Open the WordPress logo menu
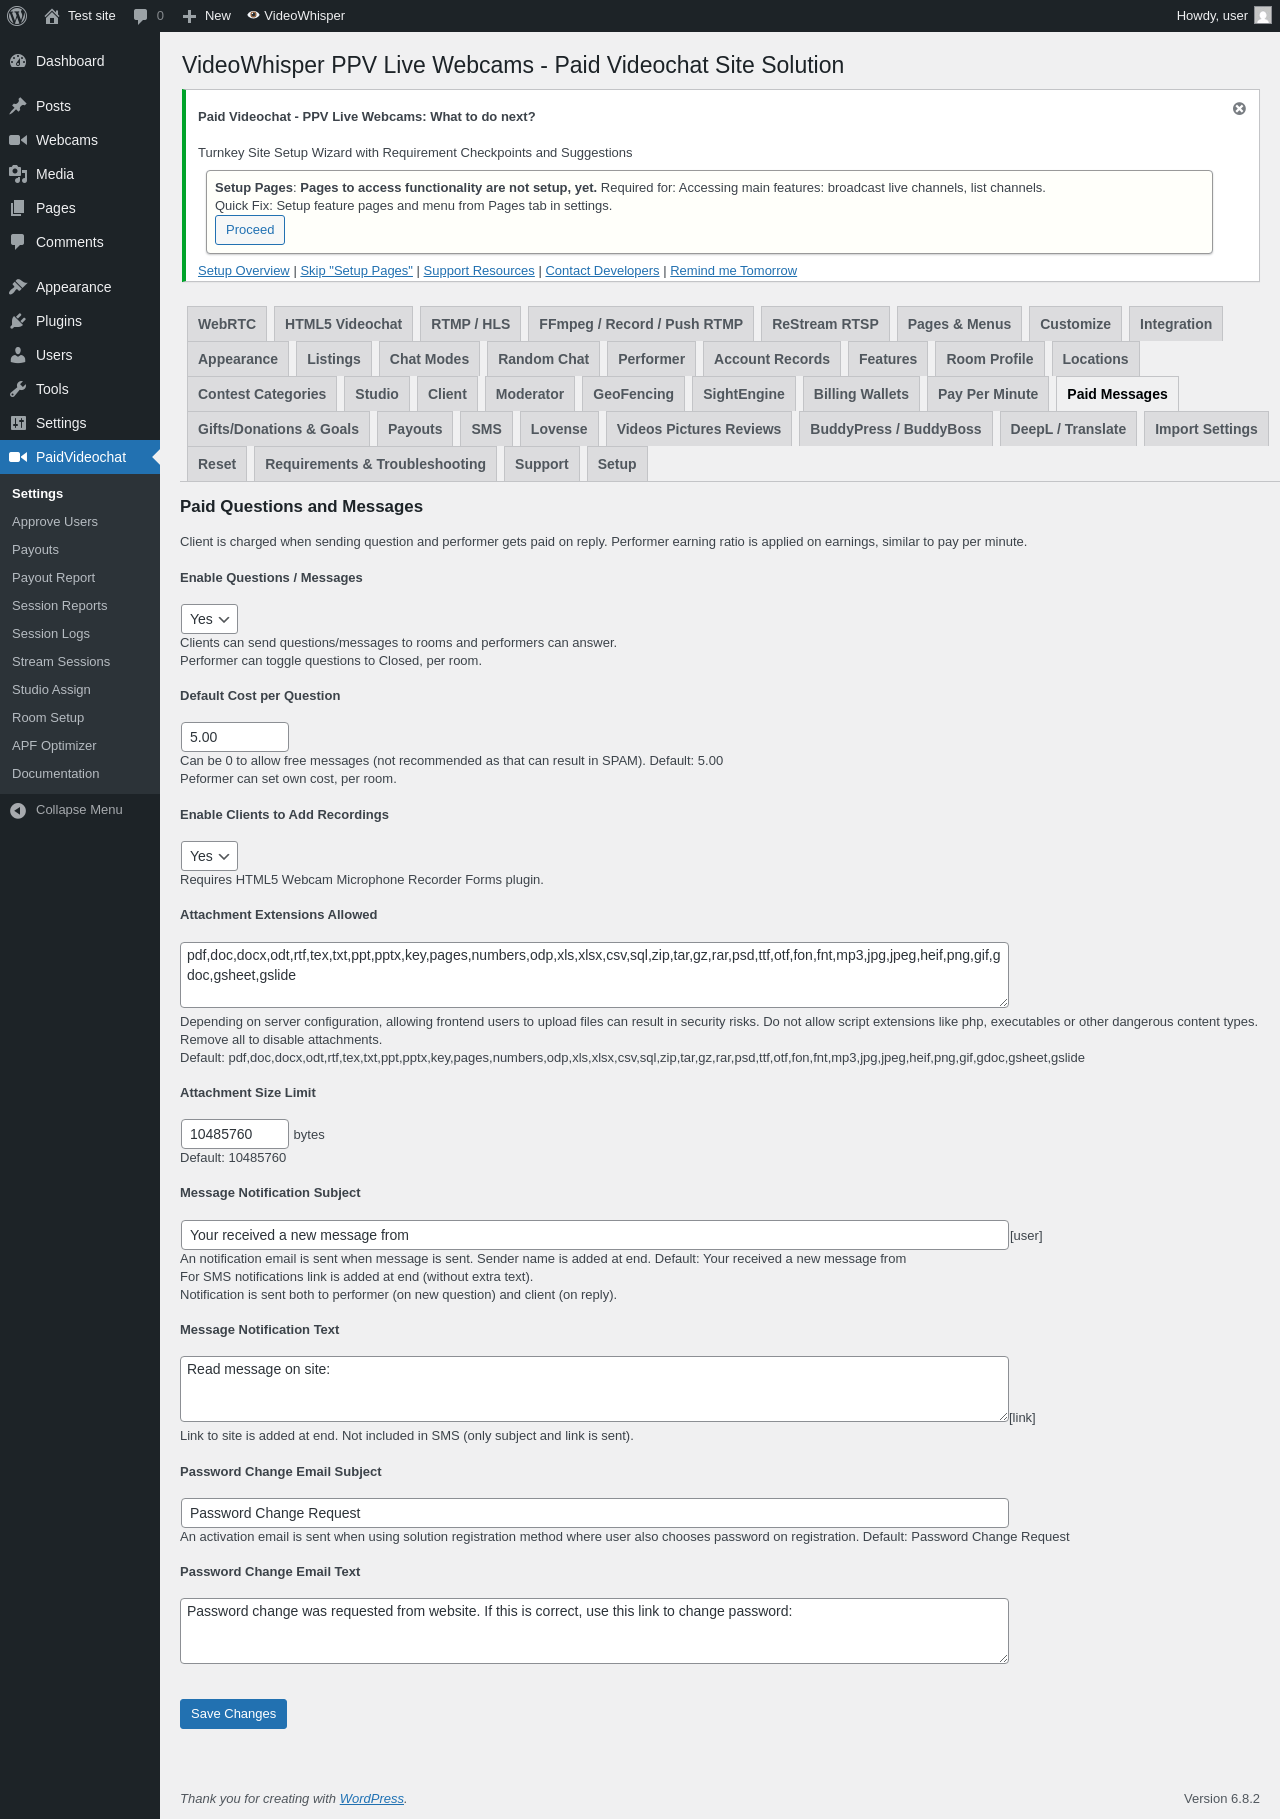This screenshot has height=1819, width=1280. (x=17, y=16)
